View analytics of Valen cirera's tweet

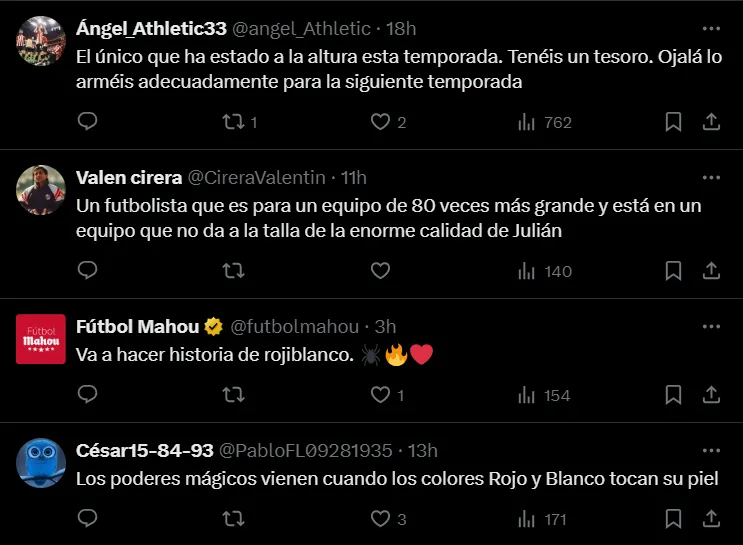tap(544, 271)
